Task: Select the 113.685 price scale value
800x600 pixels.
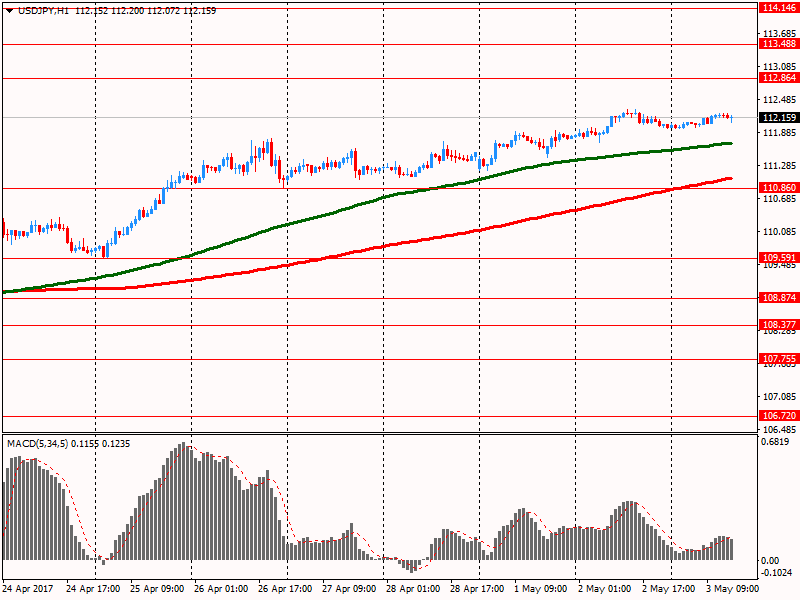Action: [x=779, y=34]
